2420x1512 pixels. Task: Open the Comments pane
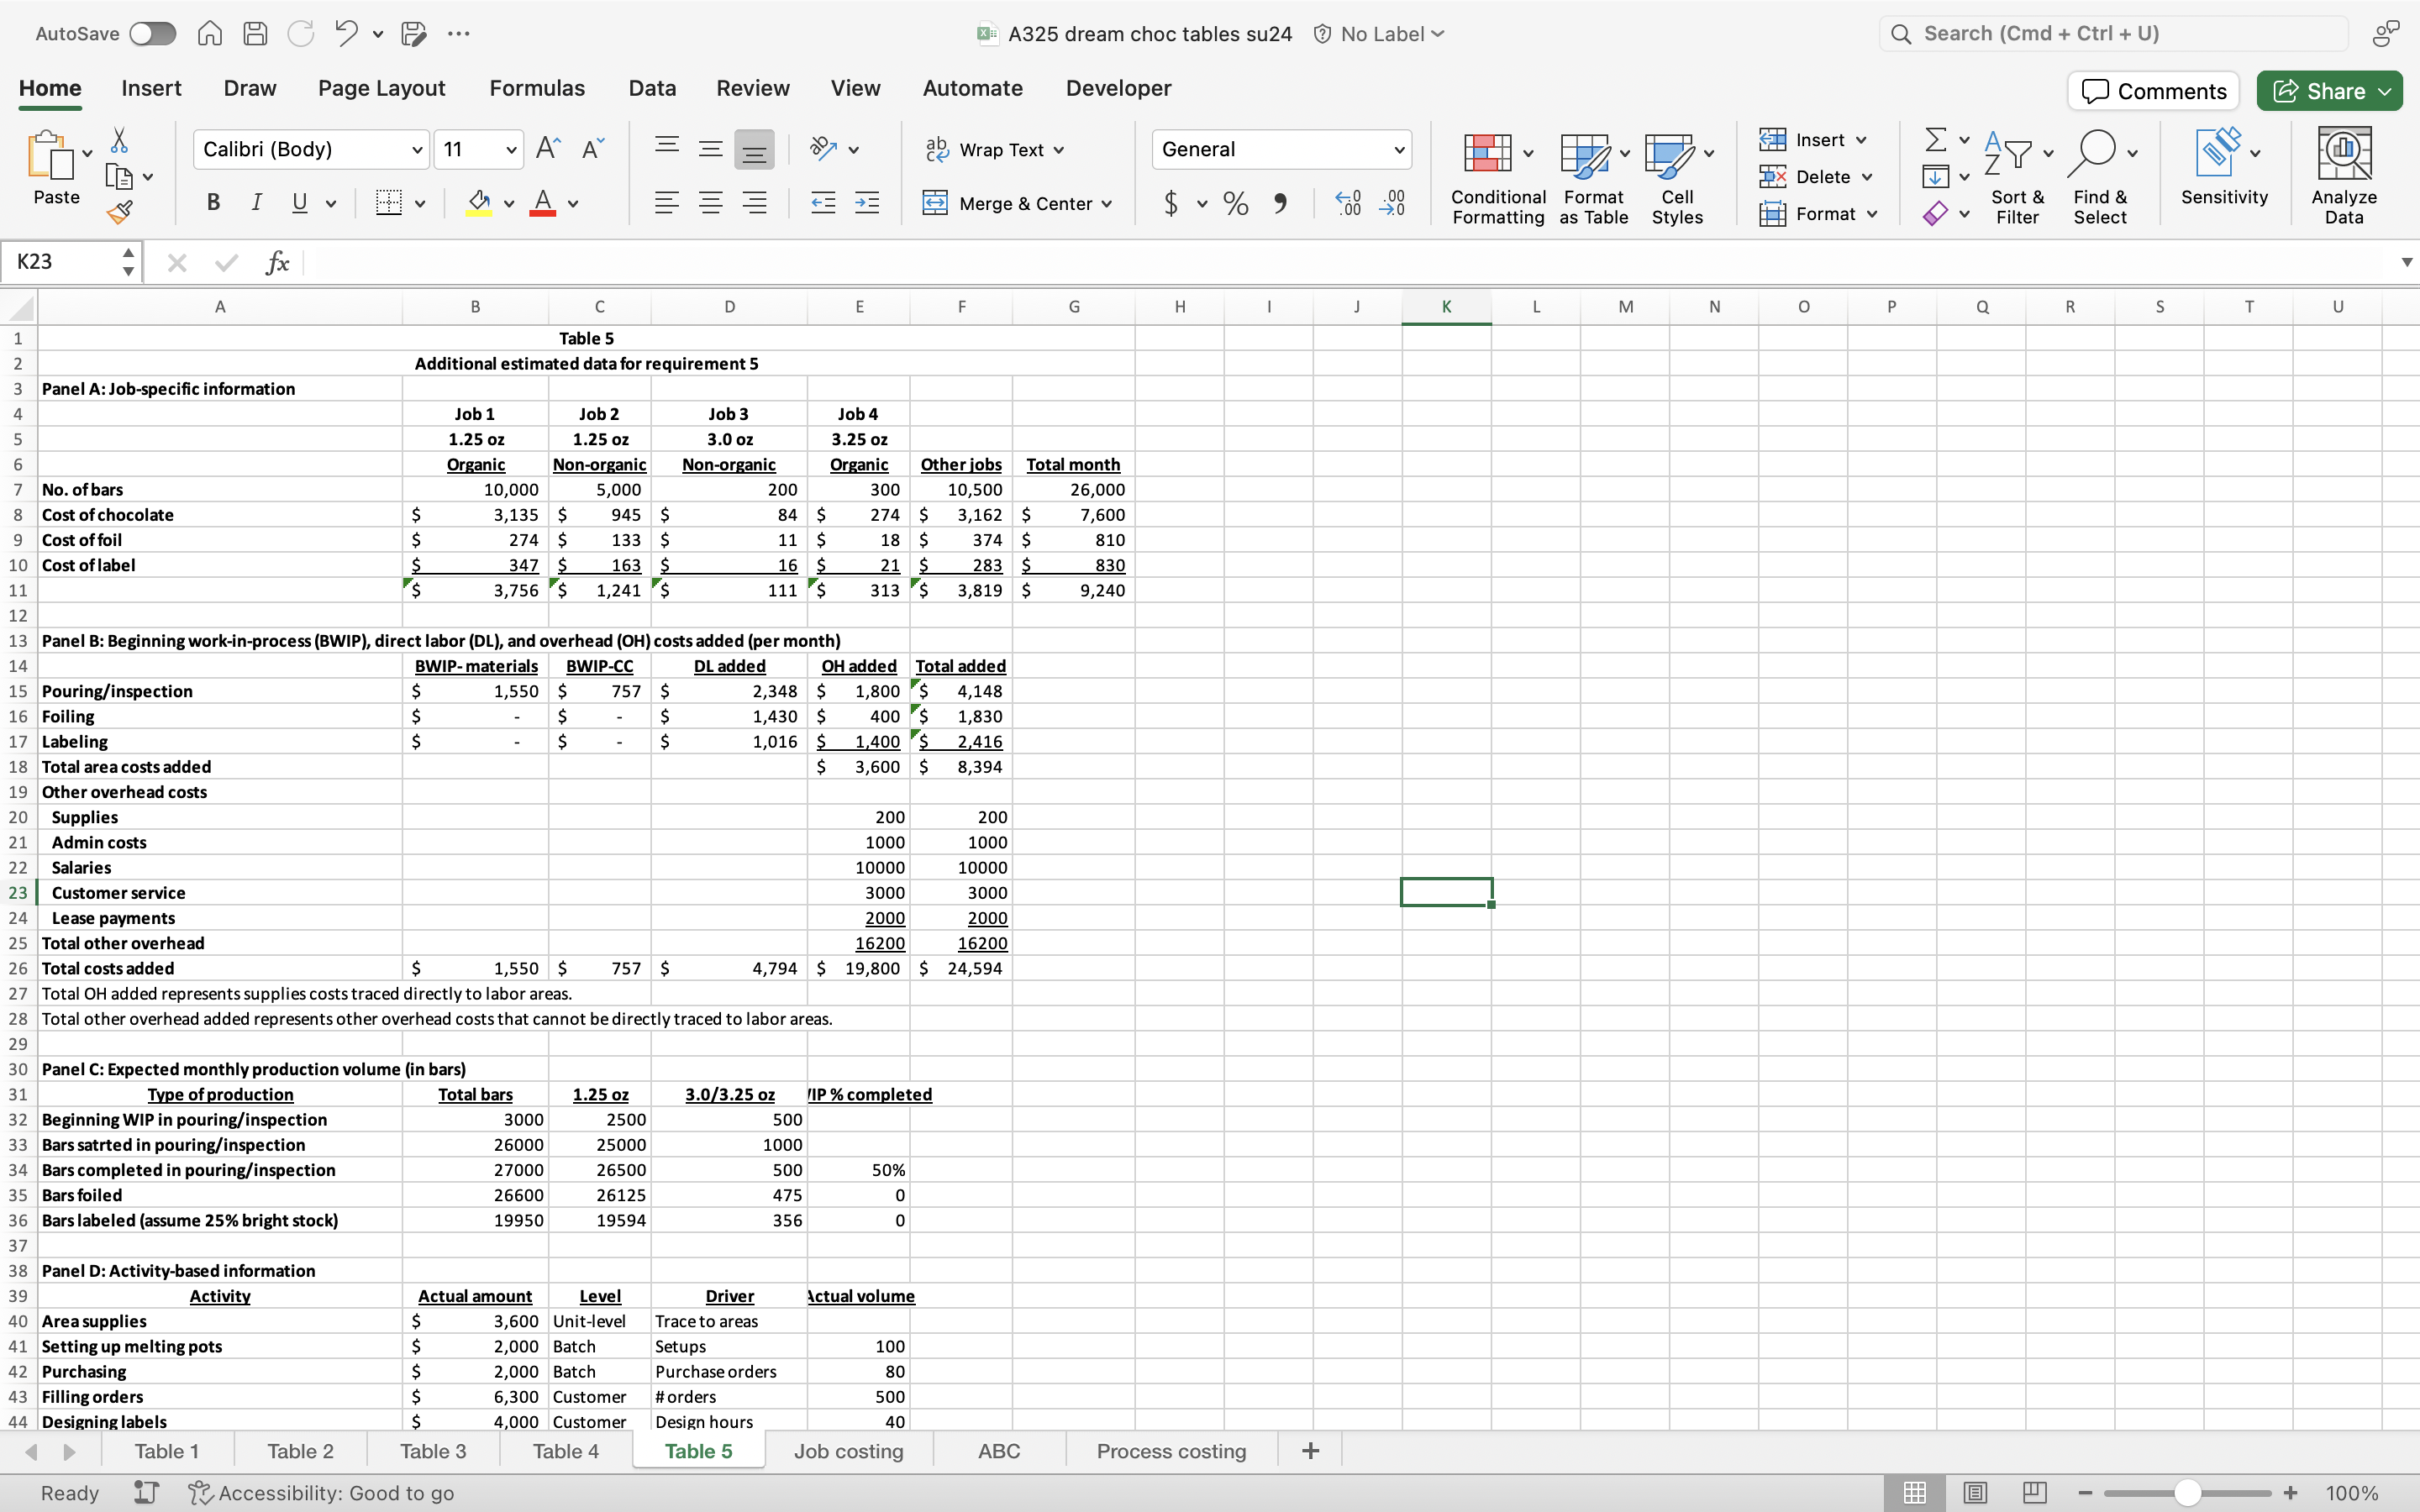coord(2153,91)
